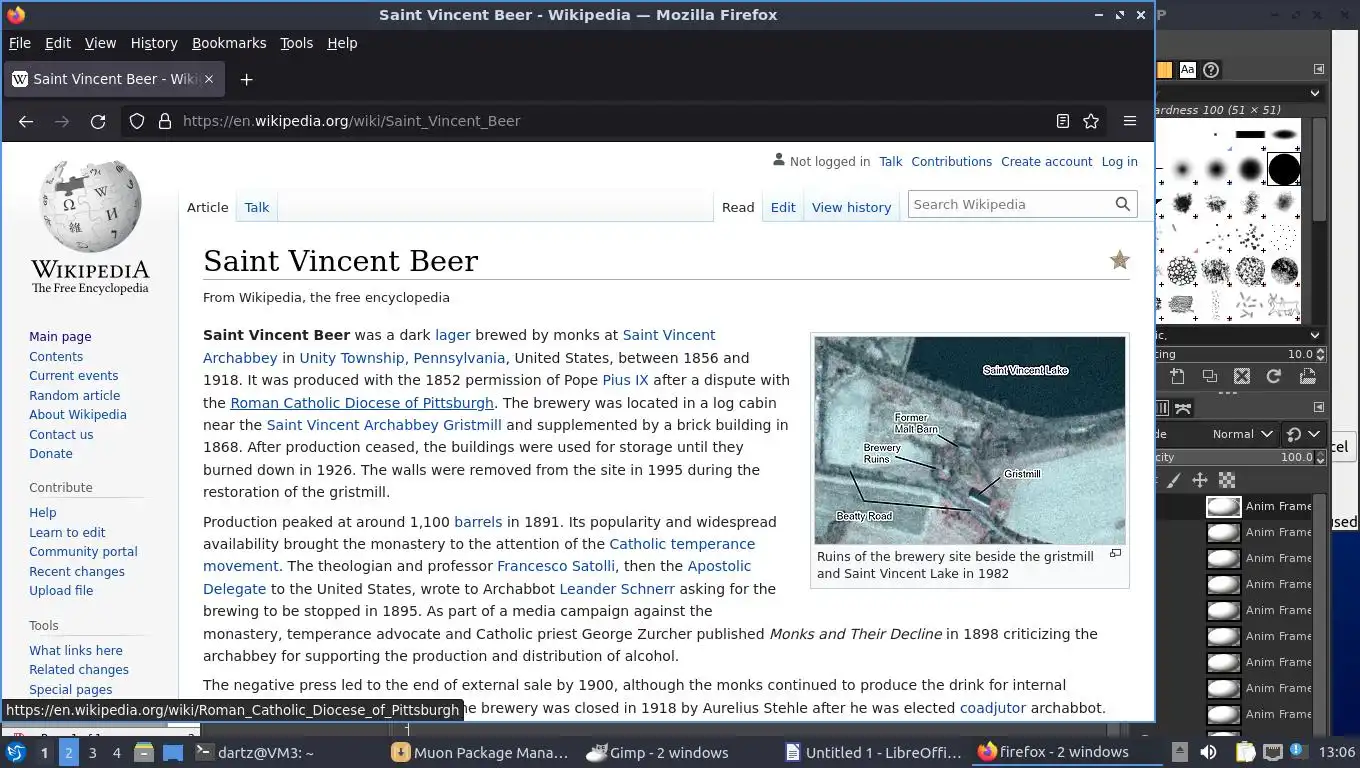The width and height of the screenshot is (1360, 768).
Task: Open the Tools menu in Firefox
Action: click(296, 43)
